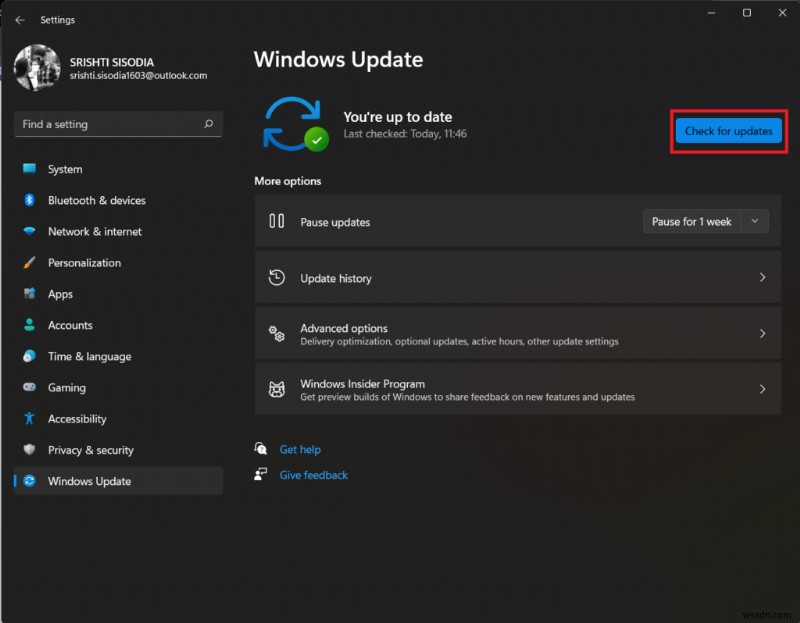800x623 pixels.
Task: Click the Check for updates button
Action: coord(728,131)
